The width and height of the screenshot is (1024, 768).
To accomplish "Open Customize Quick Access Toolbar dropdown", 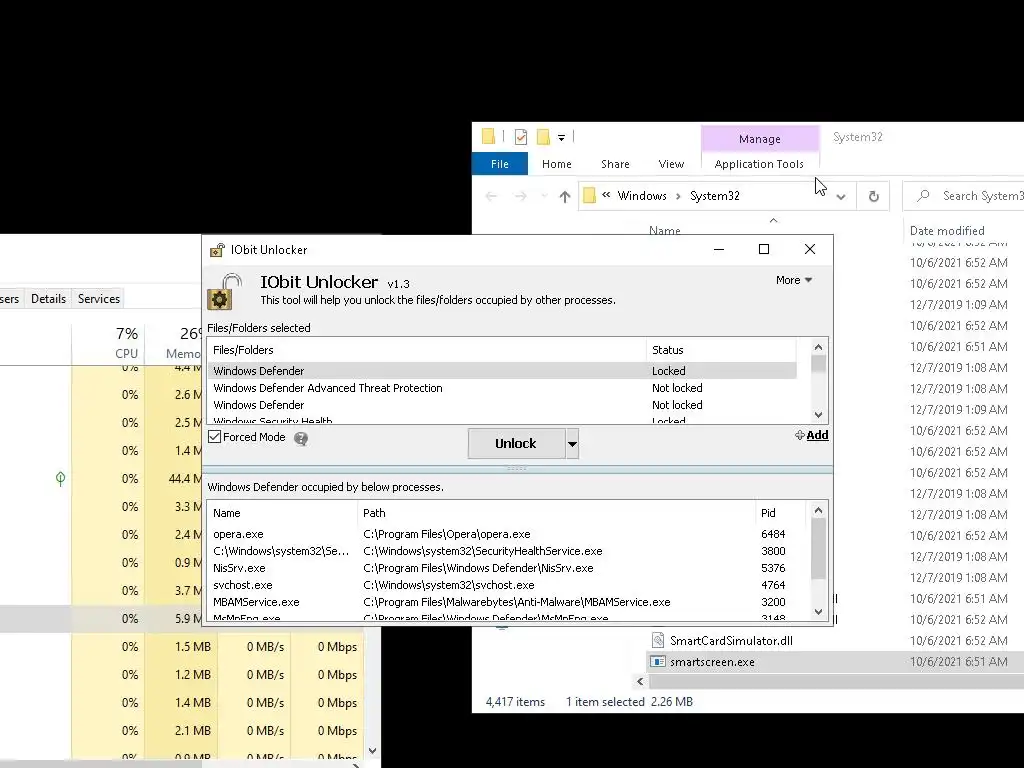I will coord(561,137).
